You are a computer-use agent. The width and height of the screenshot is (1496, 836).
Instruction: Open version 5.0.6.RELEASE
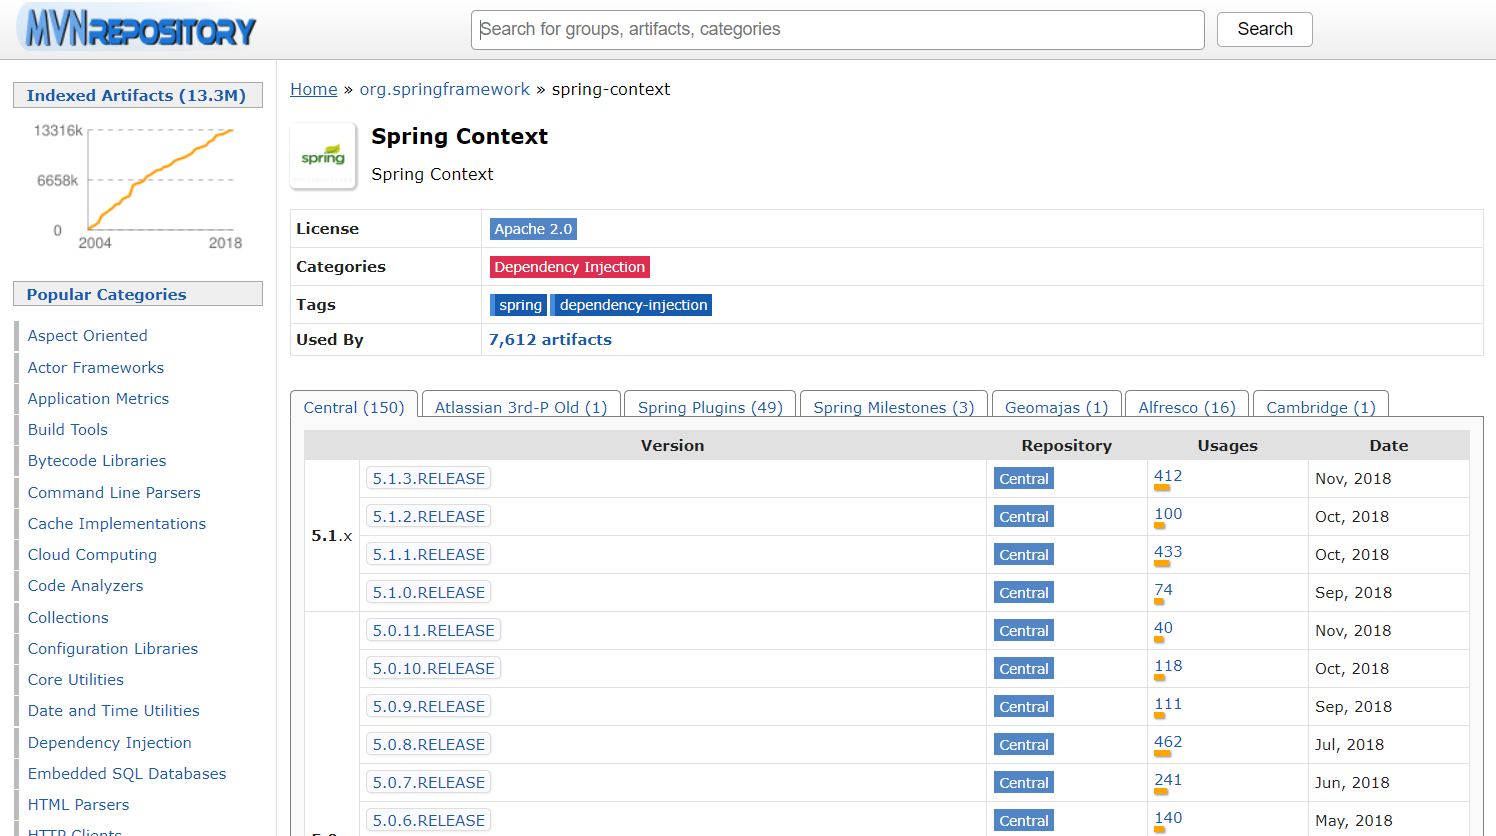point(428,821)
